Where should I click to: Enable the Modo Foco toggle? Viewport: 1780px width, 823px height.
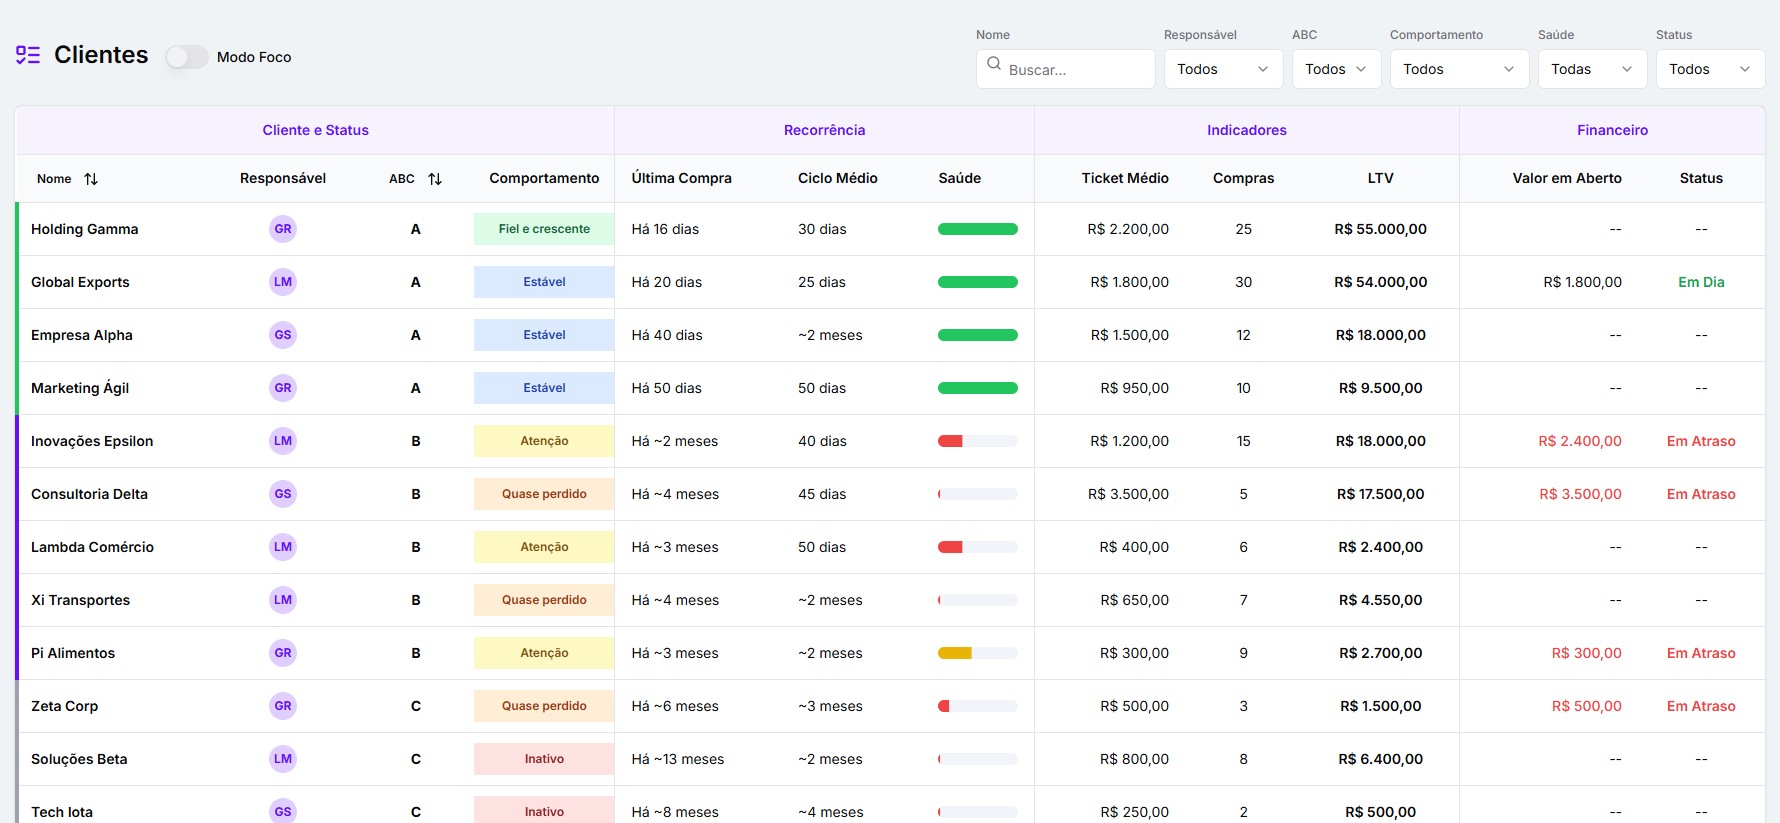(187, 57)
